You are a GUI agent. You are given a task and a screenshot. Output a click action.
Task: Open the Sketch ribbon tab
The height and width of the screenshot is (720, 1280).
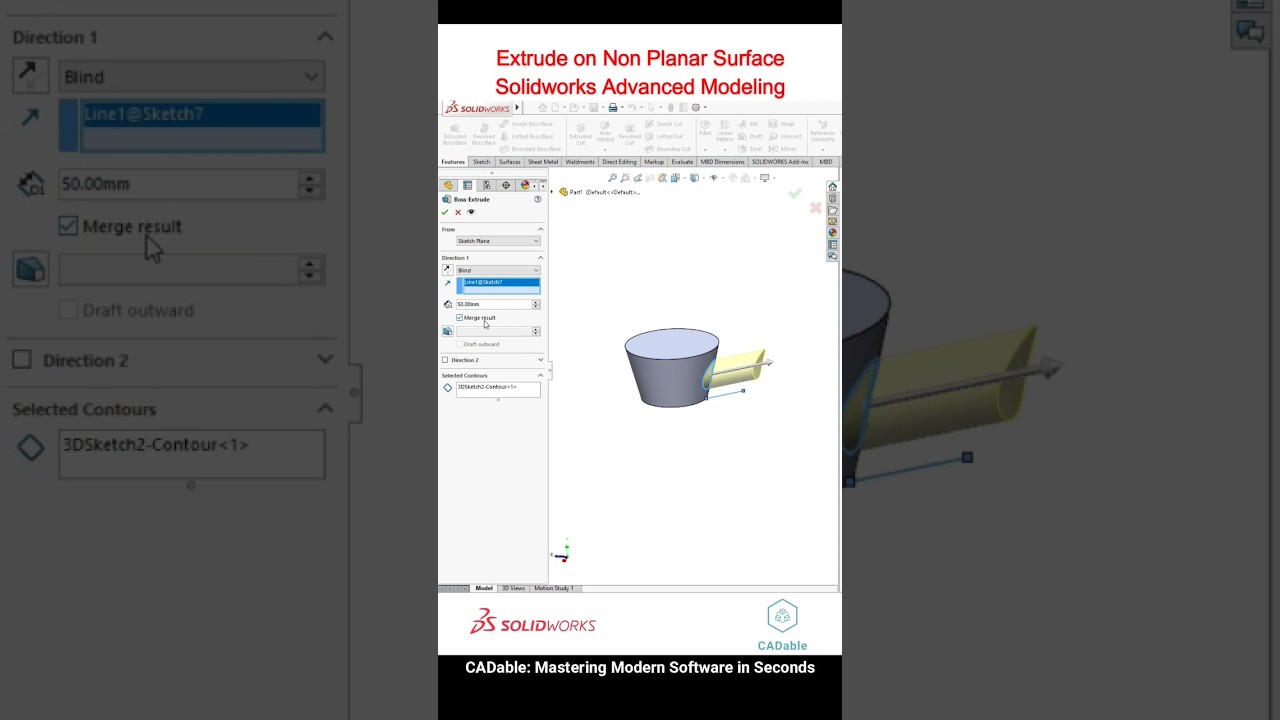[481, 162]
